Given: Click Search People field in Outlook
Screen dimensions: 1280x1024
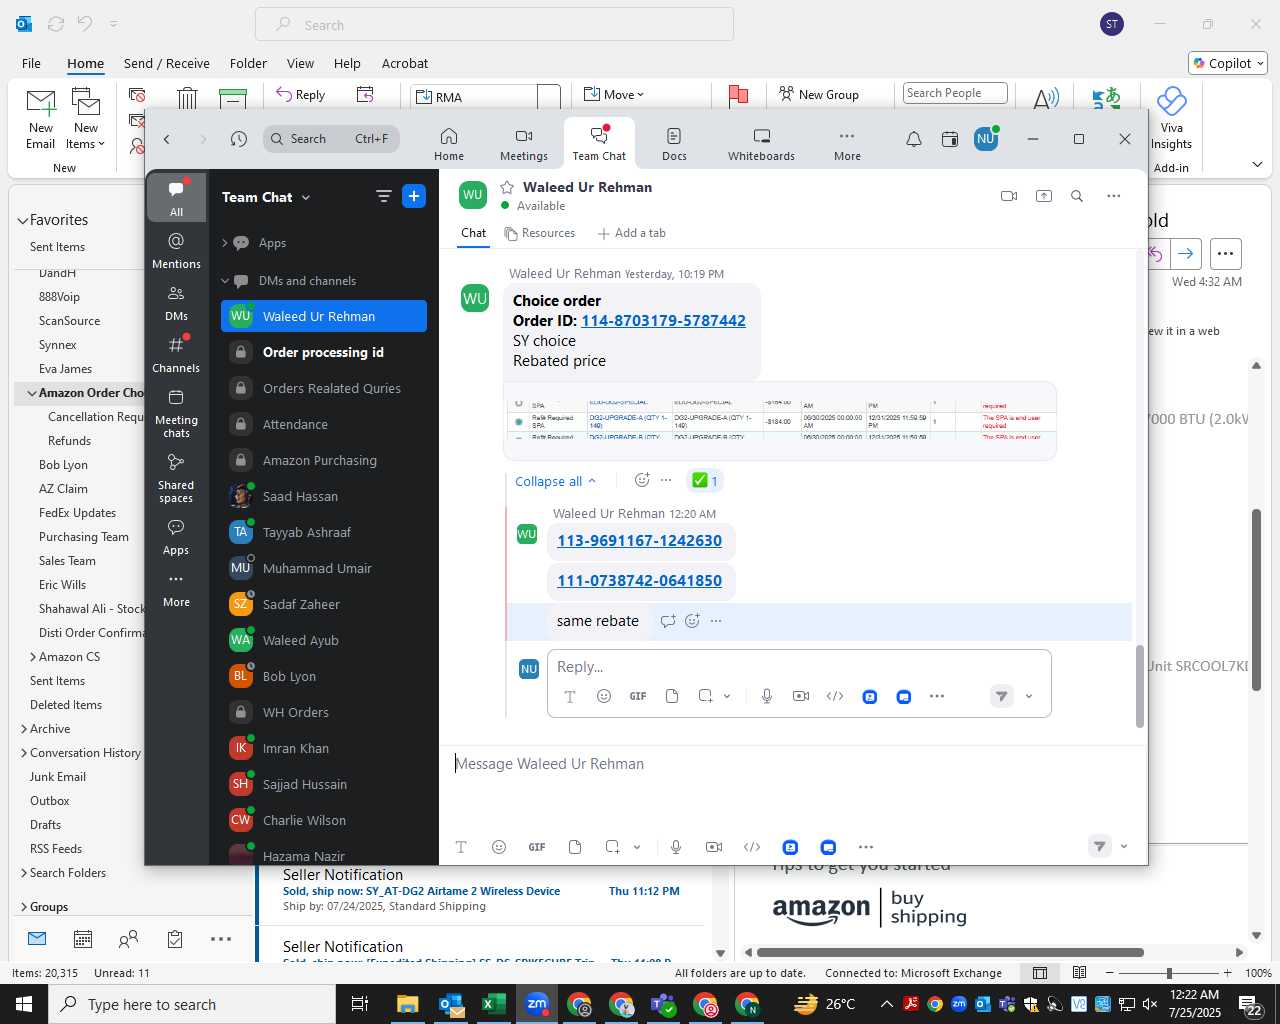Looking at the screenshot, I should pos(955,93).
